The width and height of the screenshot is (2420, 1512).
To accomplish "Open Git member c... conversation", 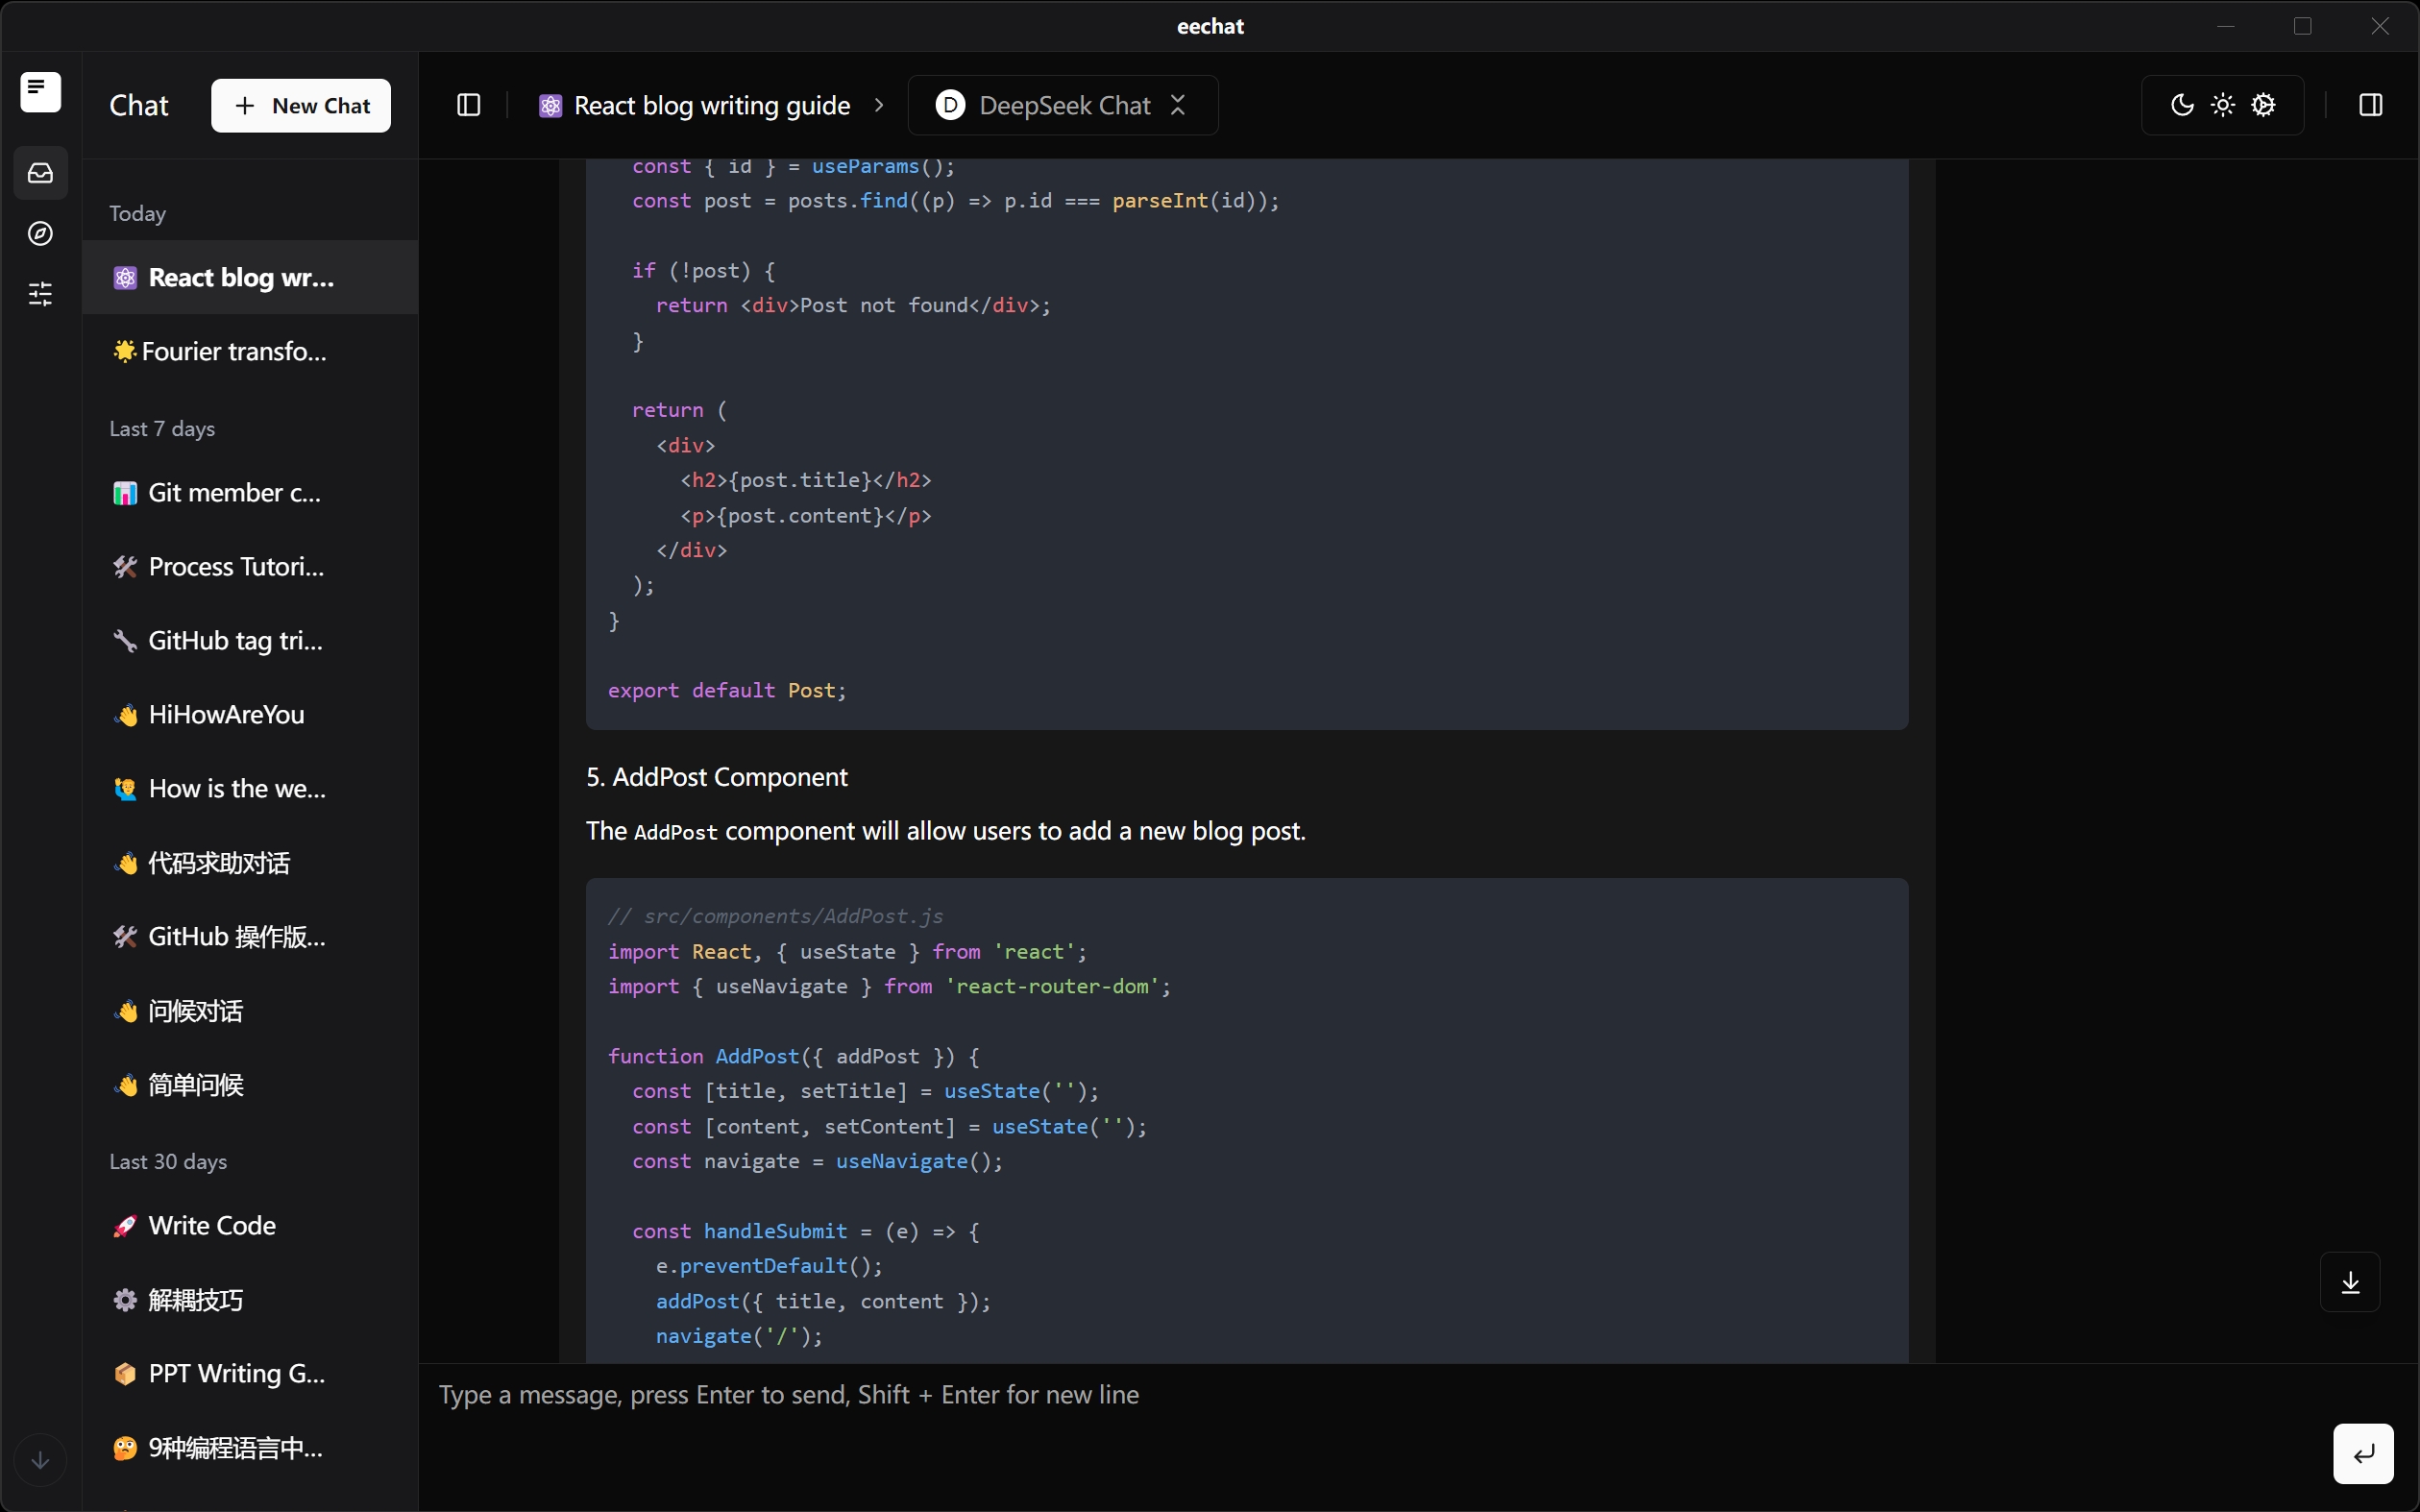I will [233, 493].
